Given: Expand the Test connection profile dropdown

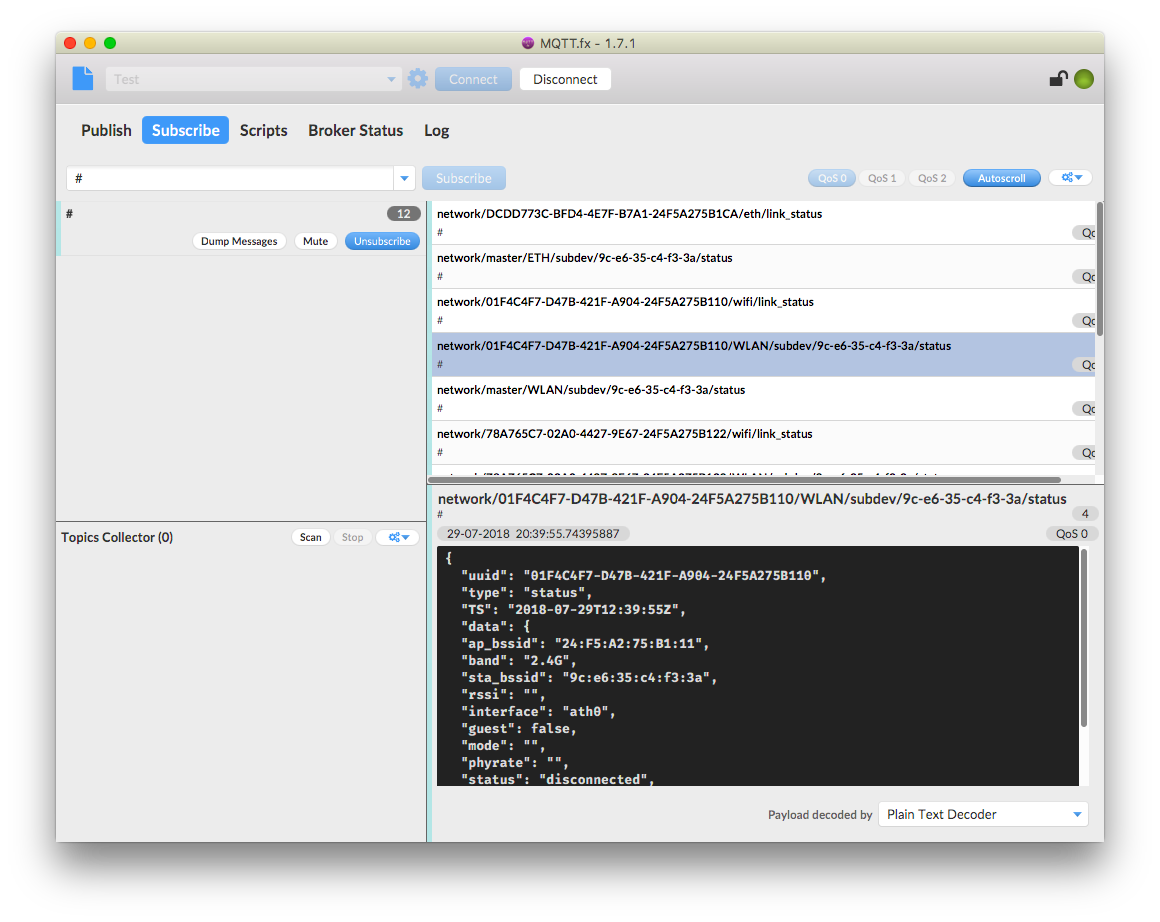Looking at the screenshot, I should tap(253, 79).
